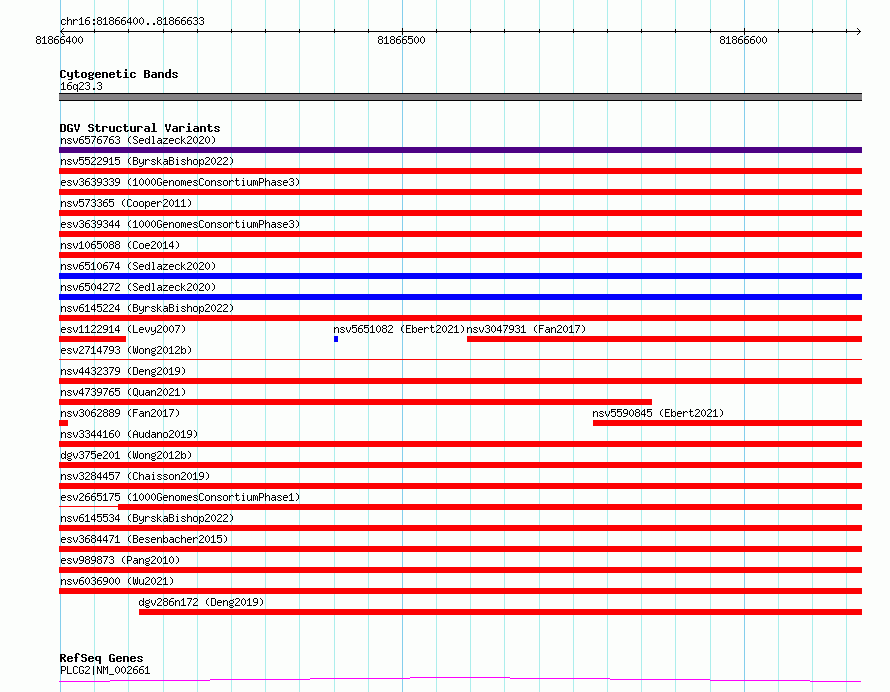Click the blue nsv6510674 variant bar
Image resolution: width=890 pixels, height=692 pixels.
(460, 276)
